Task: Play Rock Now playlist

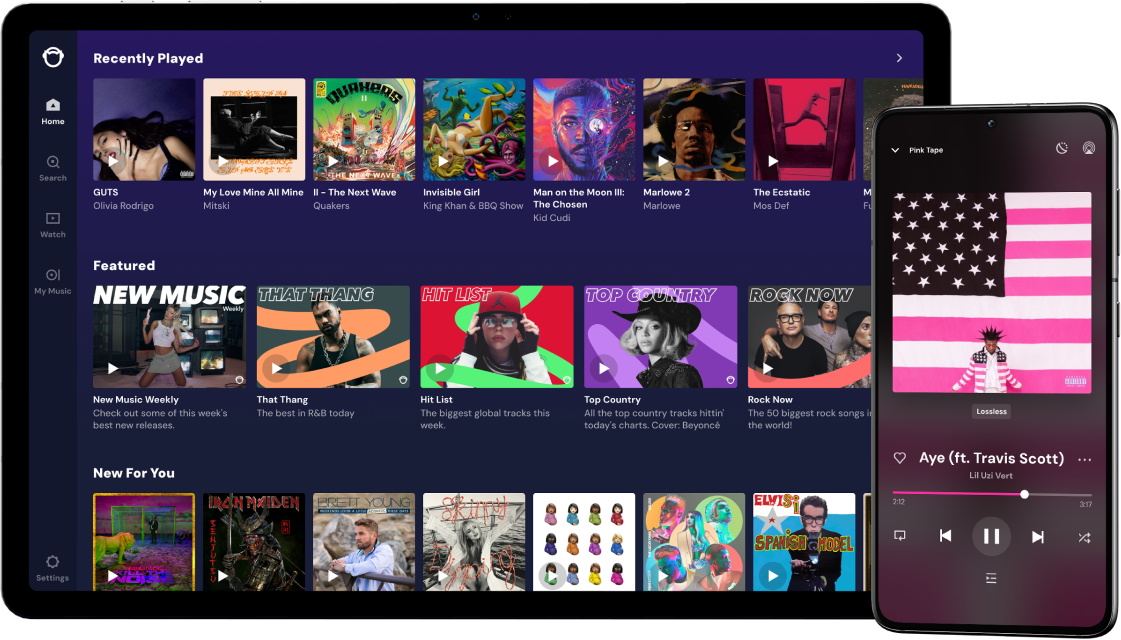Action: point(768,369)
